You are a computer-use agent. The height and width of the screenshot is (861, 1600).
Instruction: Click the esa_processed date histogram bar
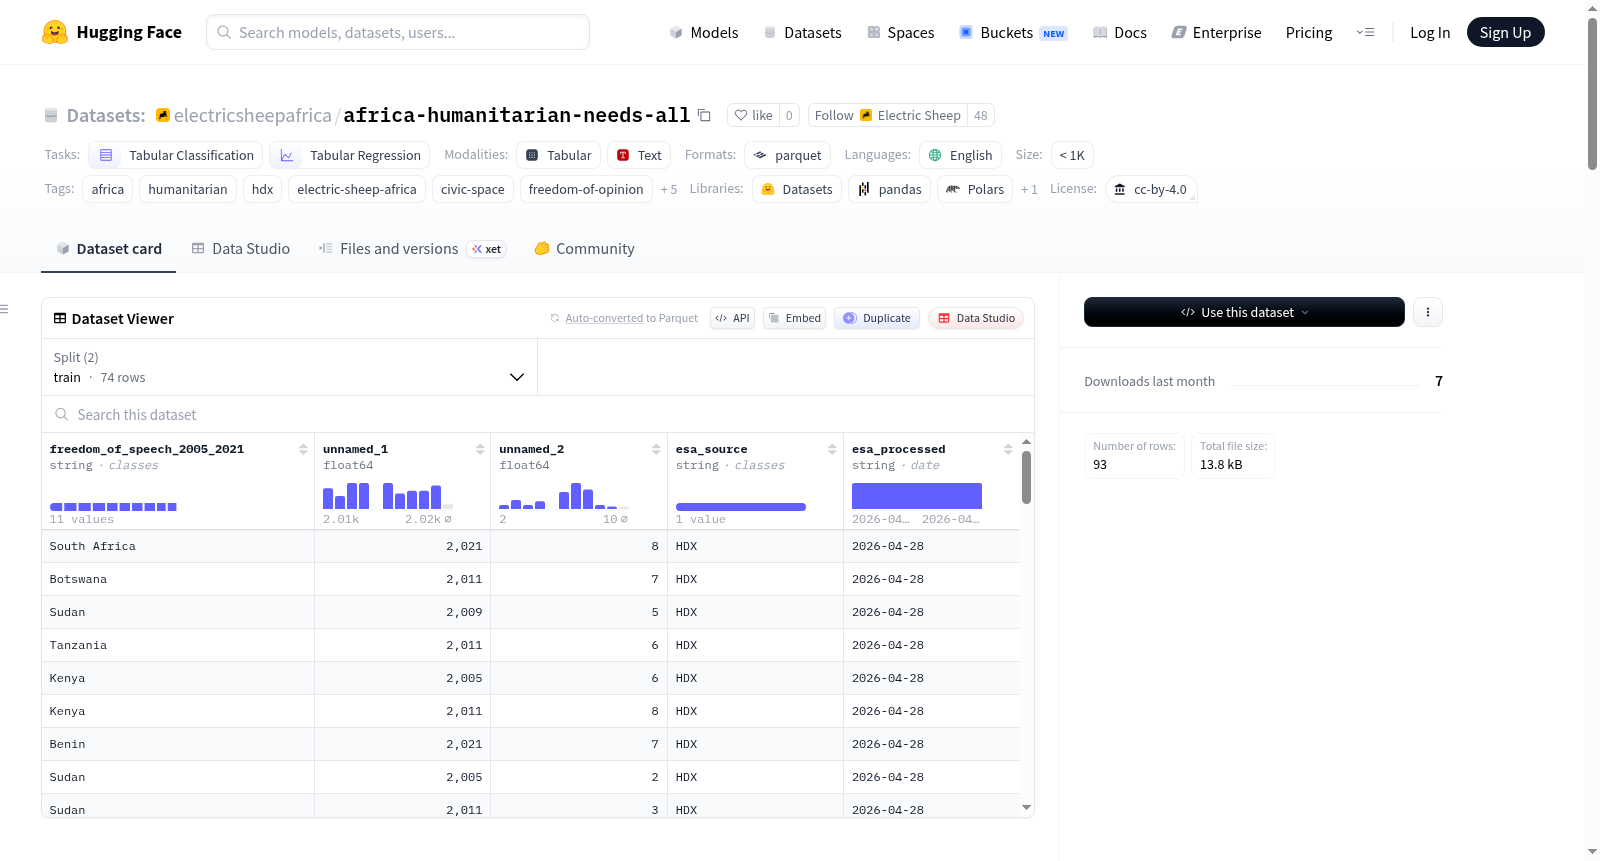pyautogui.click(x=917, y=496)
